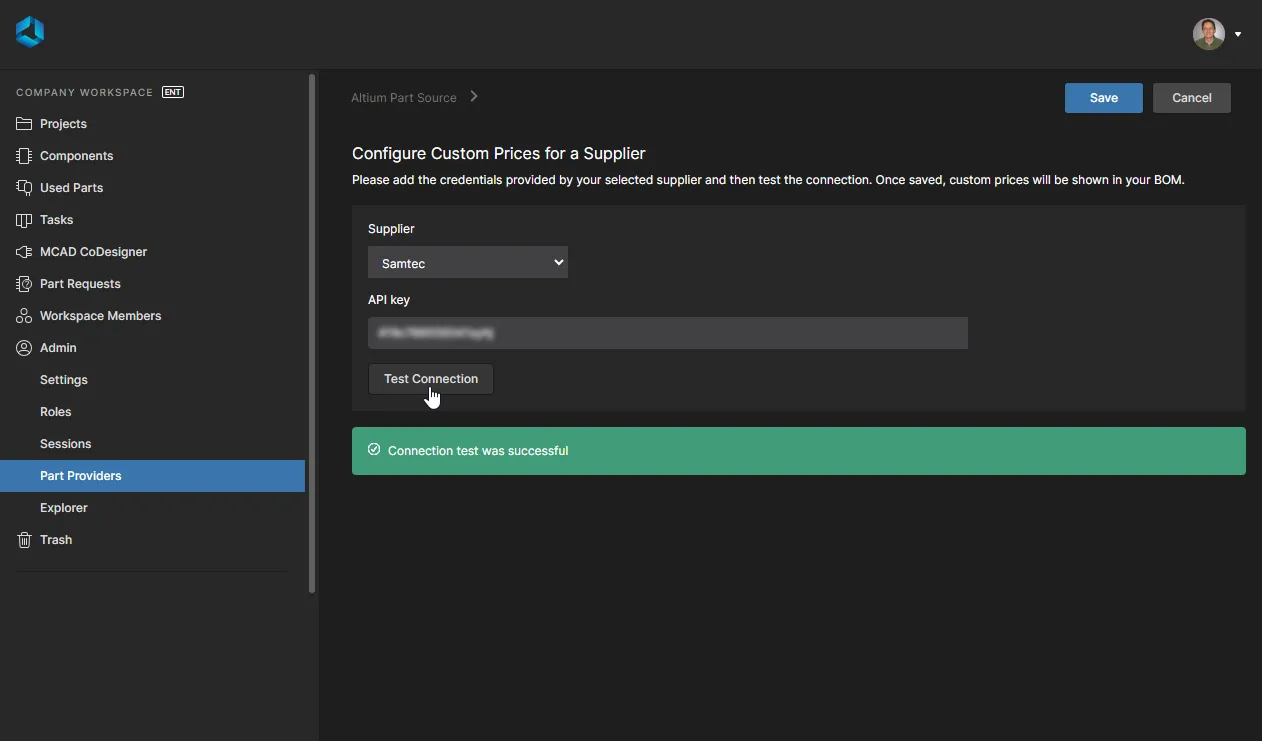Viewport: 1262px width, 741px height.
Task: Collapse the Admin section in sidebar
Action: pos(58,348)
